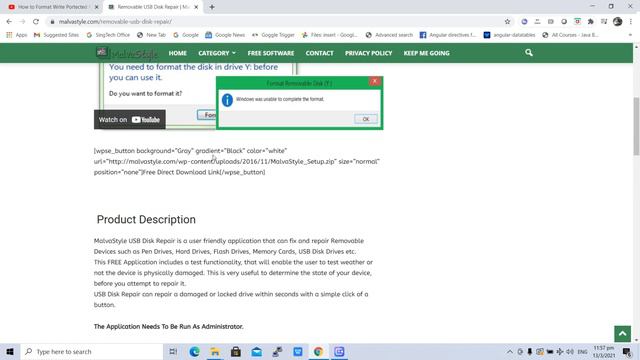Click the text 'The Application Needs To Be Run As Administrator.'
The width and height of the screenshot is (640, 360).
point(169,327)
